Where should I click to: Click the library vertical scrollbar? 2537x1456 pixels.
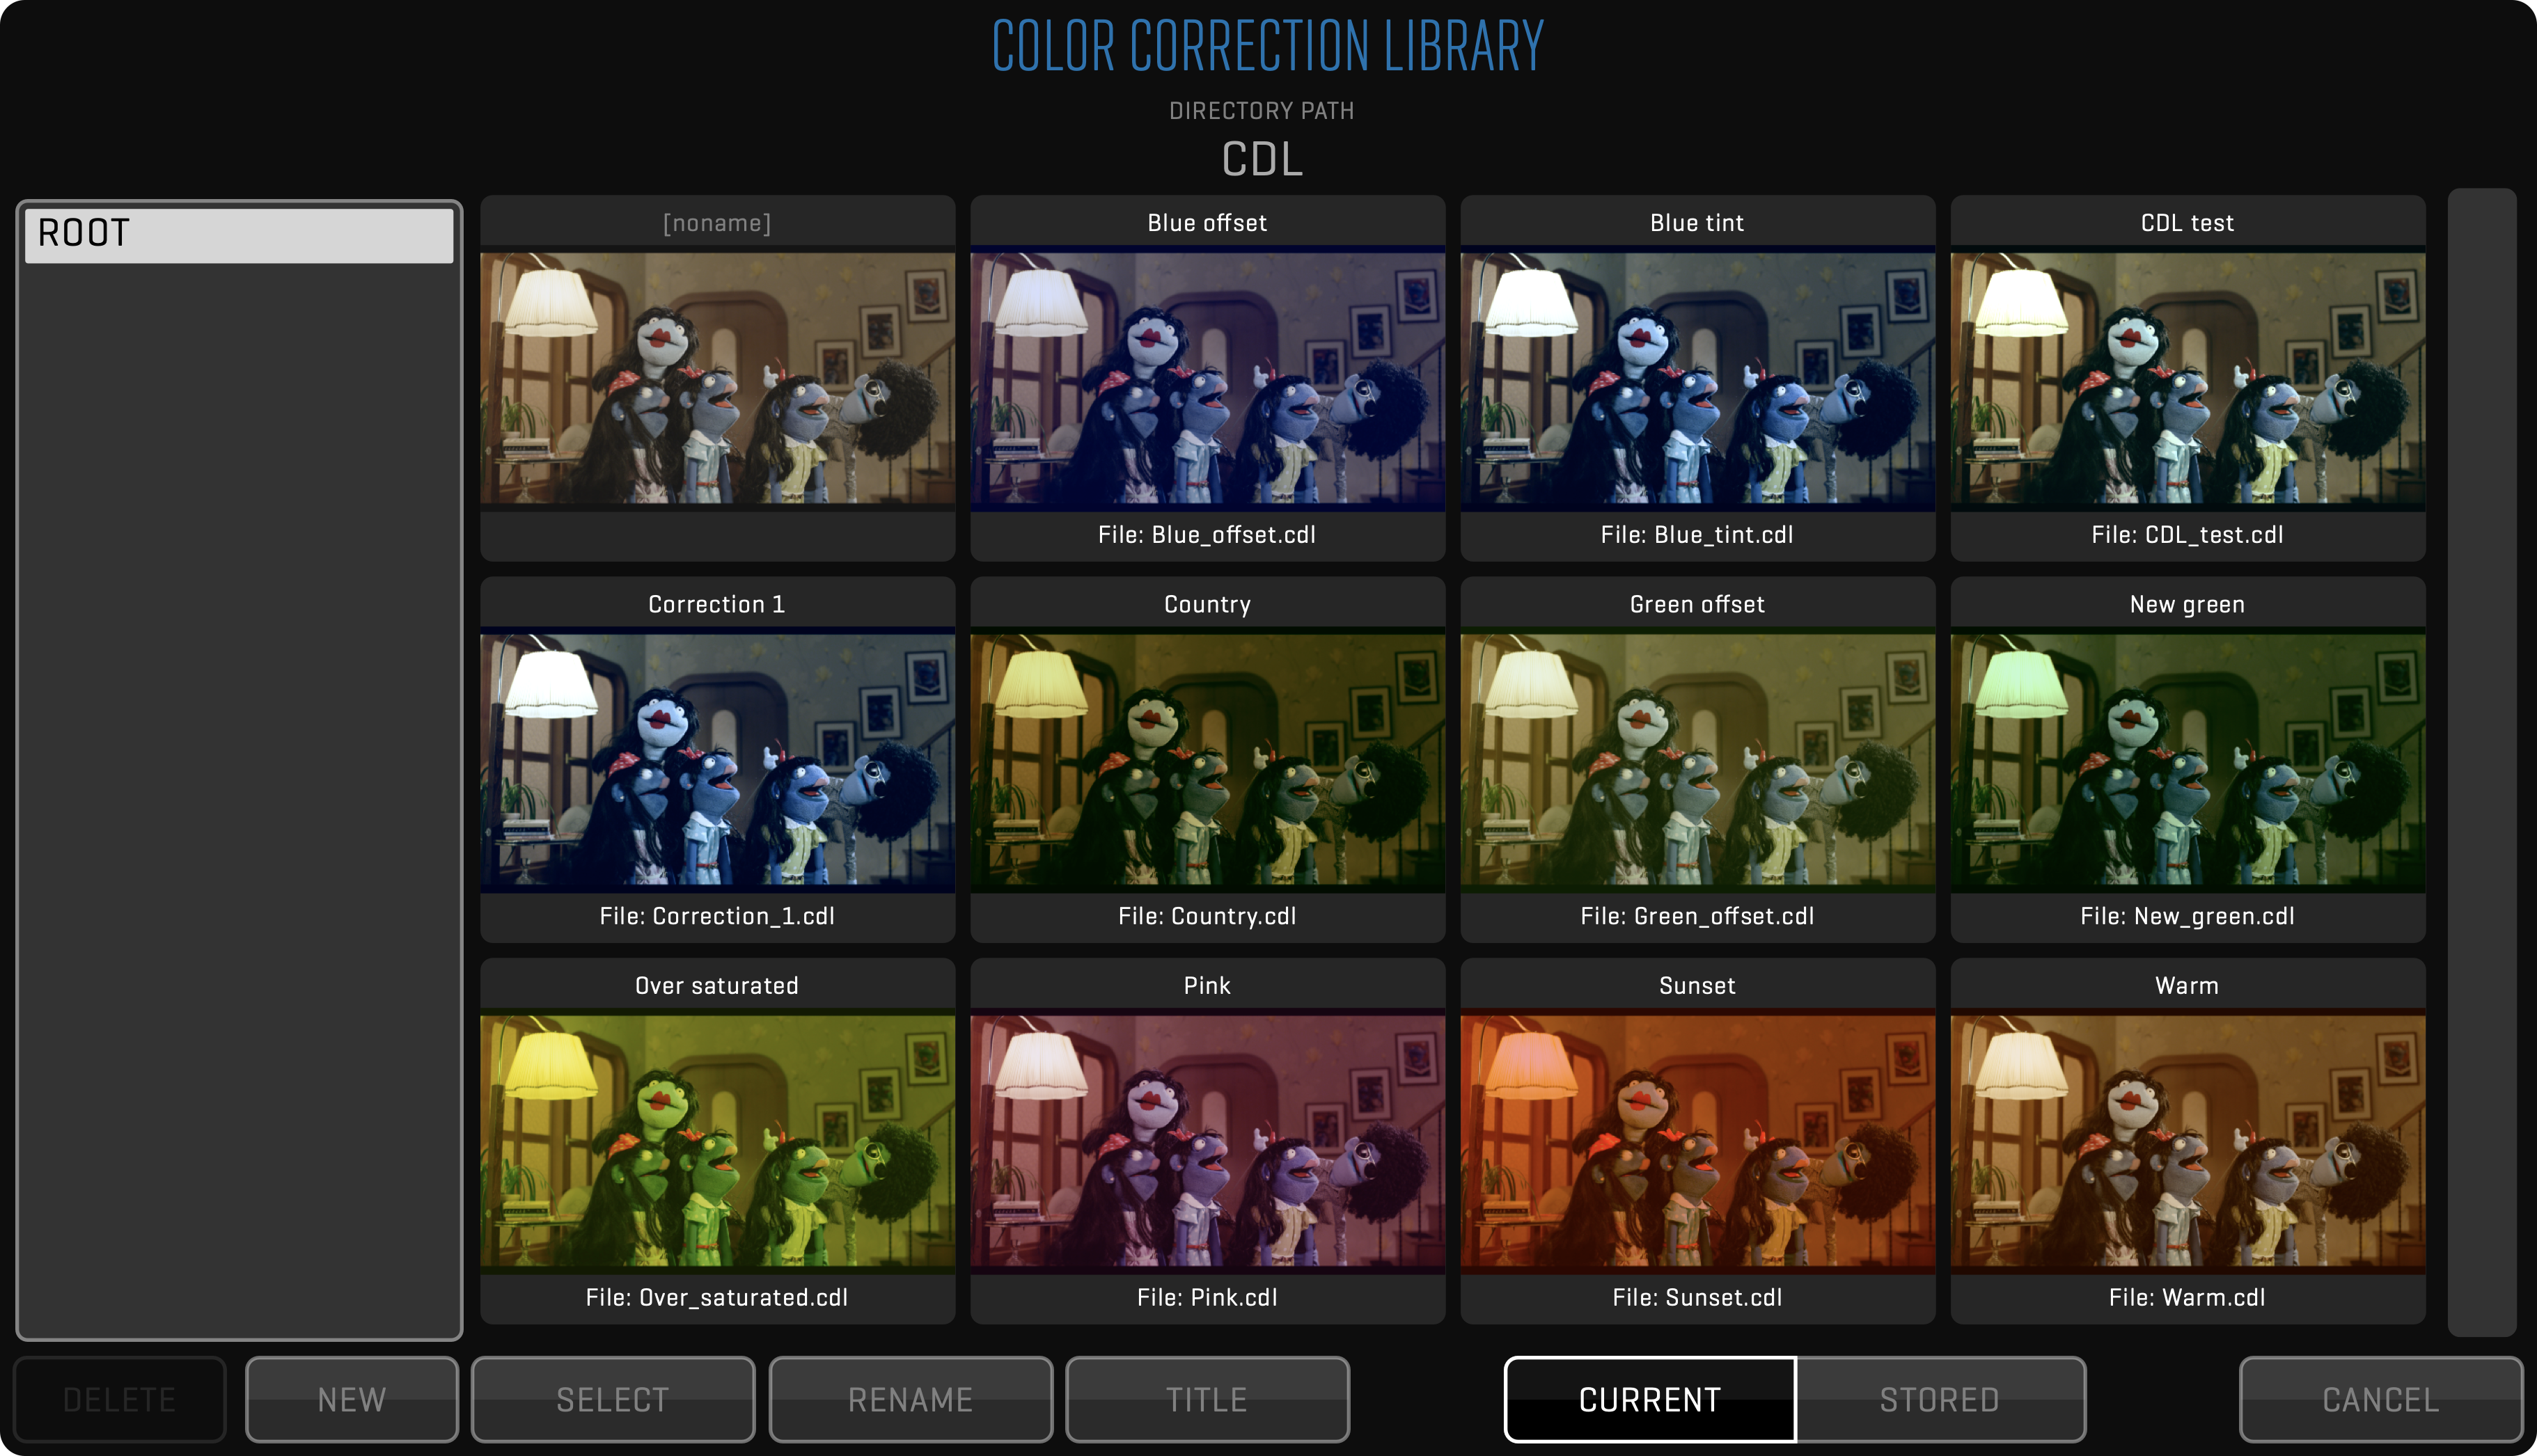click(x=2481, y=762)
